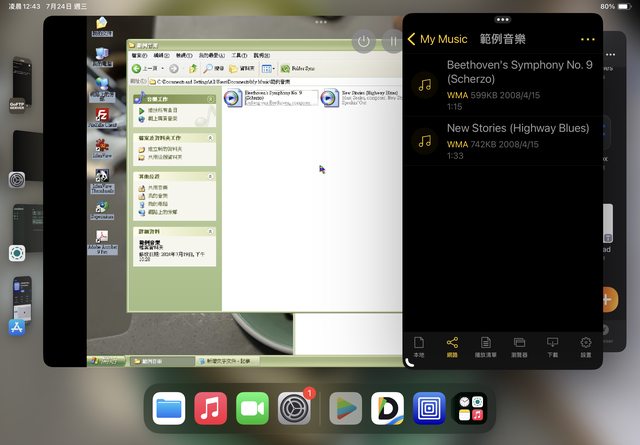Switch to the 網路 network tab
Screen dimensions: 640x445
point(452,346)
